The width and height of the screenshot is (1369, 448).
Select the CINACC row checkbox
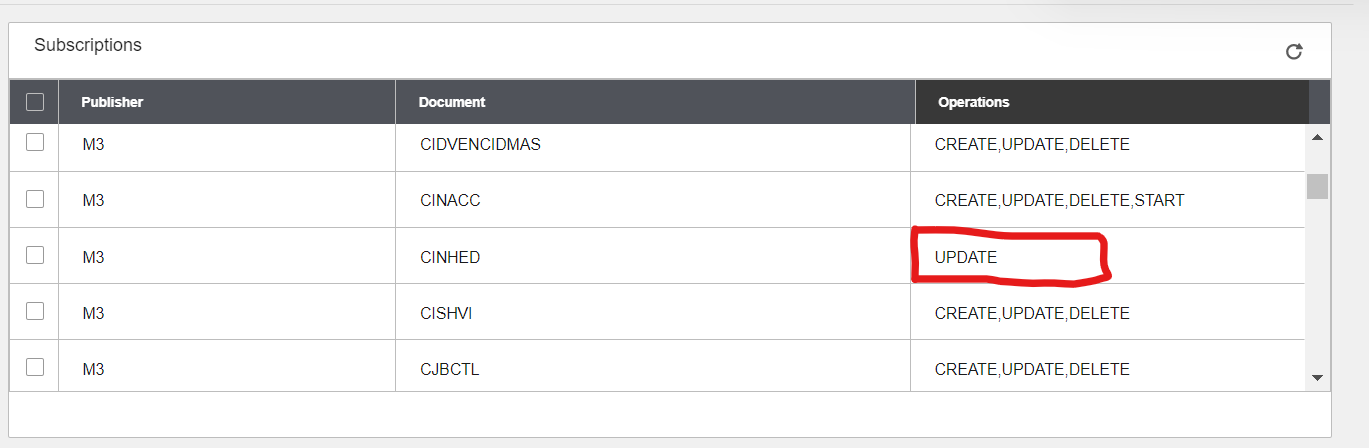point(35,198)
